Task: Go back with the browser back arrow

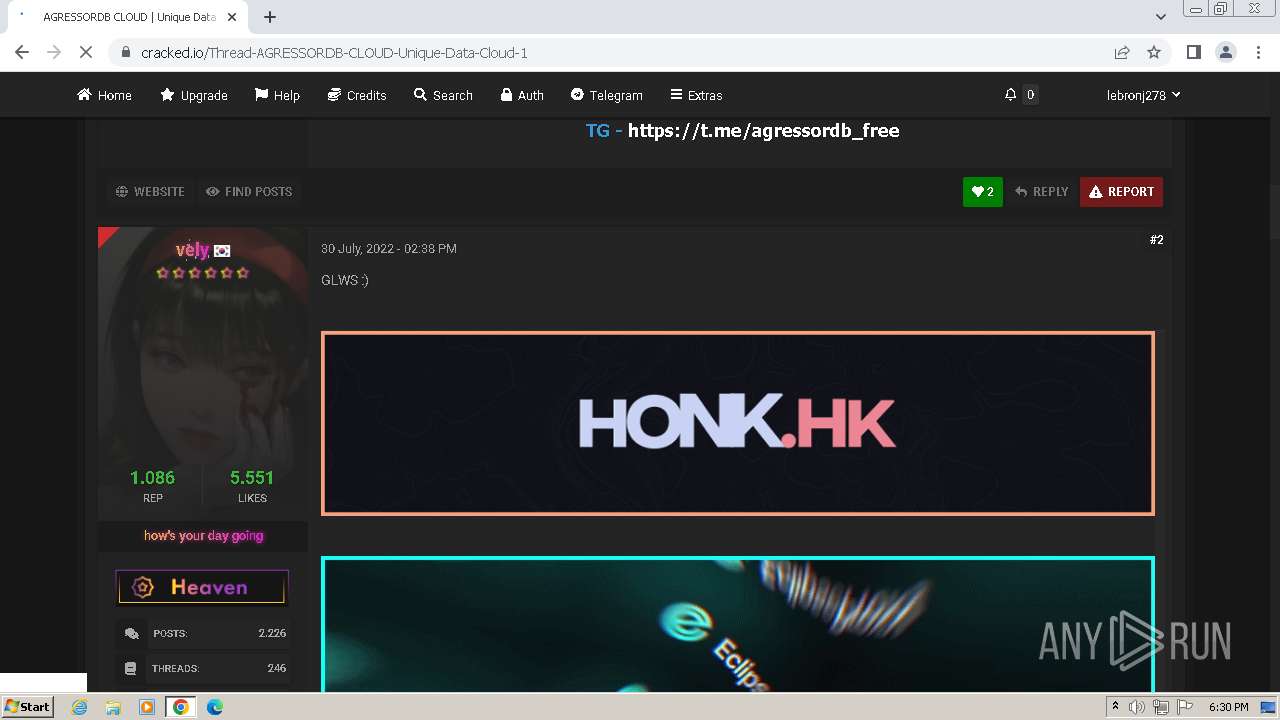Action: click(22, 52)
